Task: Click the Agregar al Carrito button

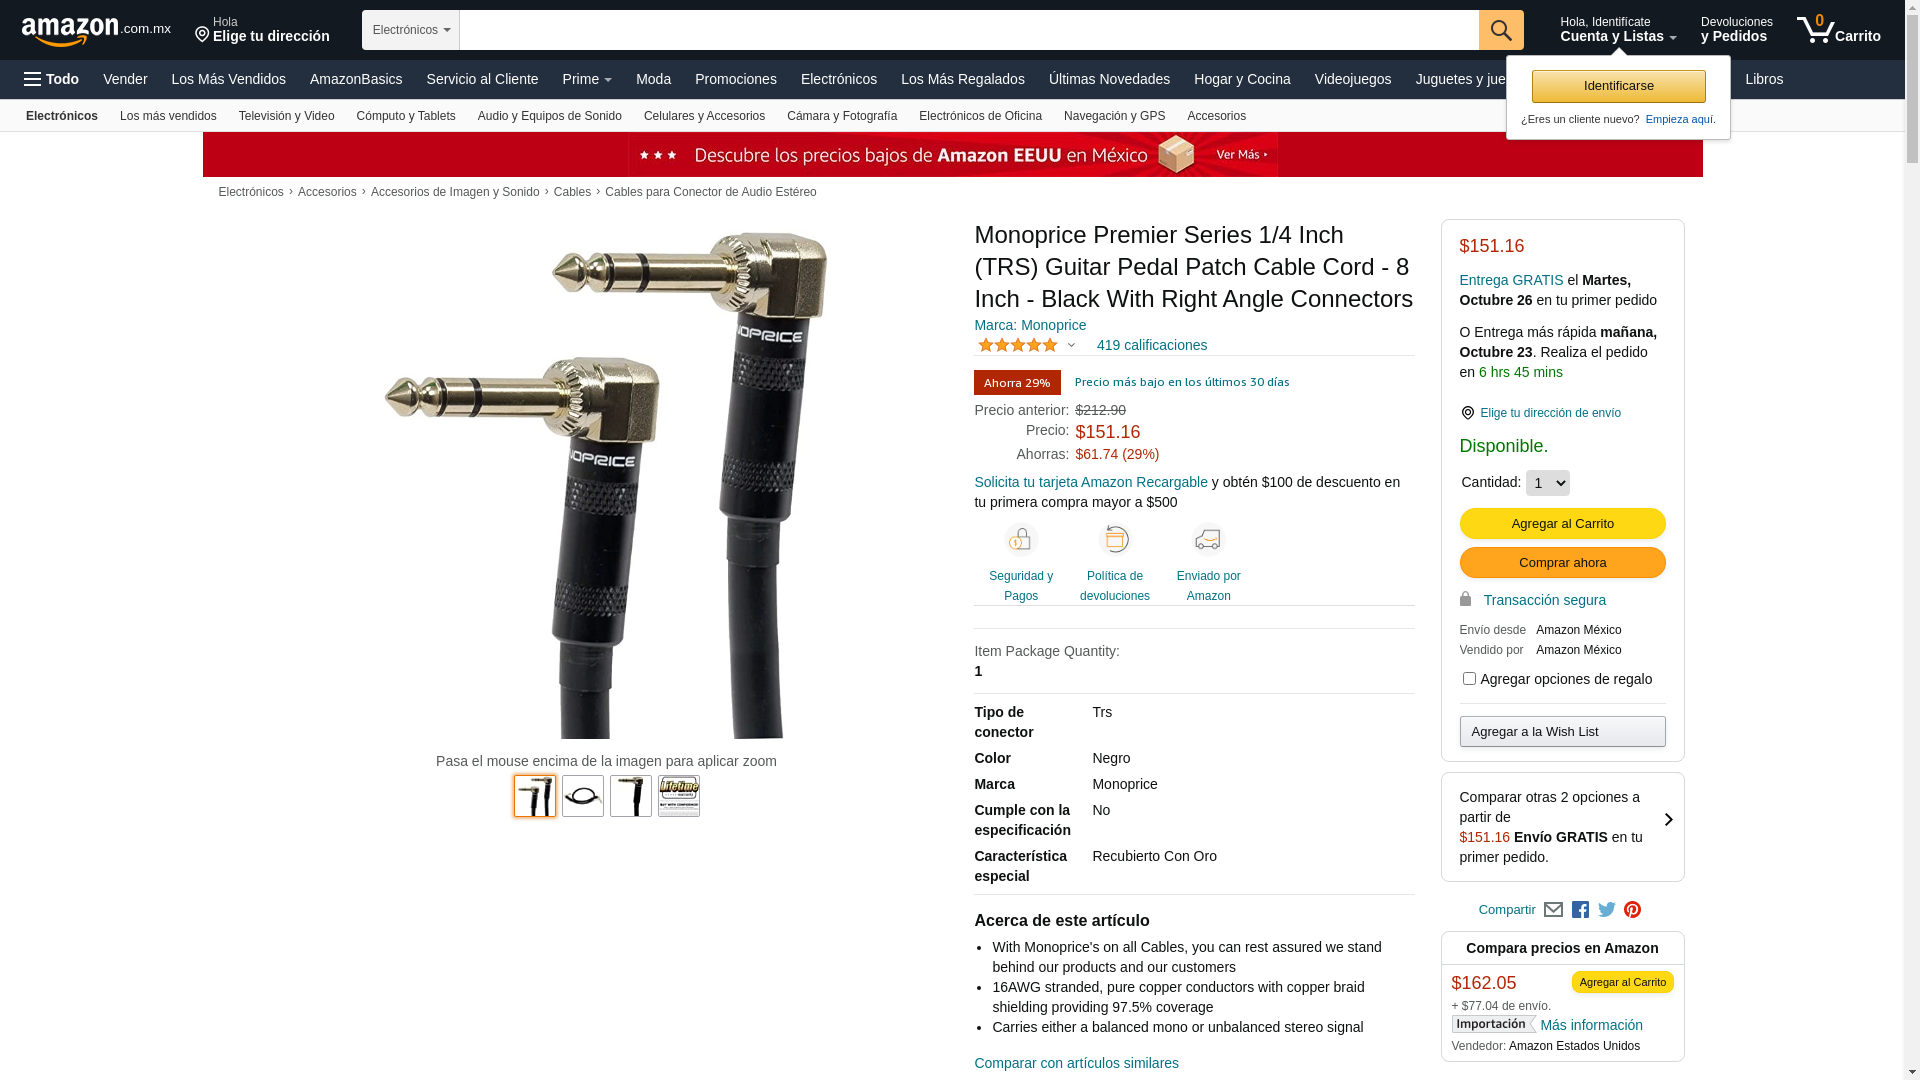Action: (1562, 524)
